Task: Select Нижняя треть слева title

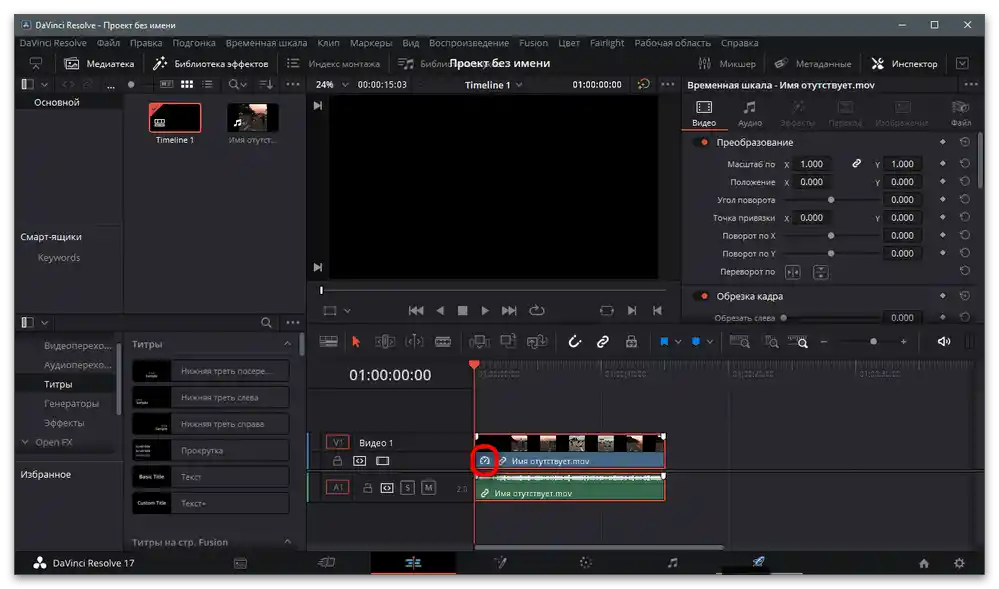Action: 211,397
